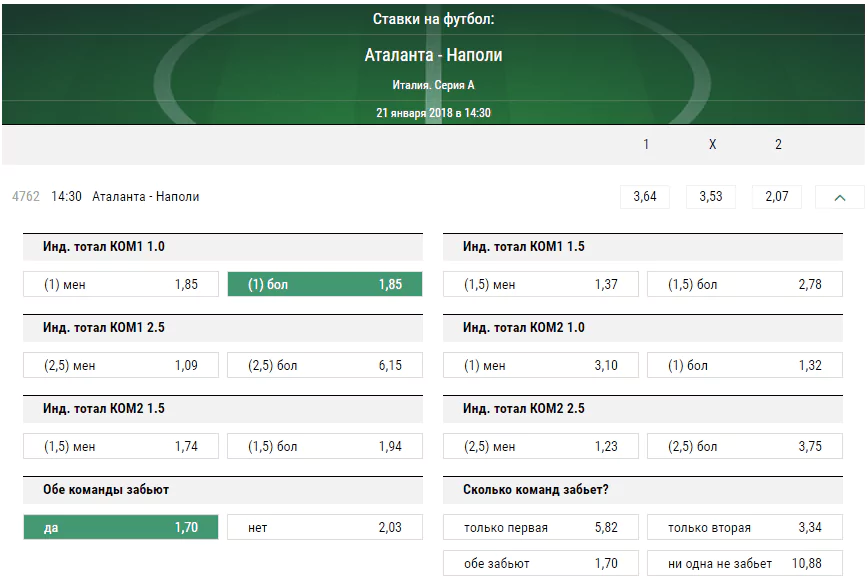Viewport: 868px width, 585px height.
Task: Deselect the highlighted (1) бол 1,85 bet
Action: [x=325, y=284]
